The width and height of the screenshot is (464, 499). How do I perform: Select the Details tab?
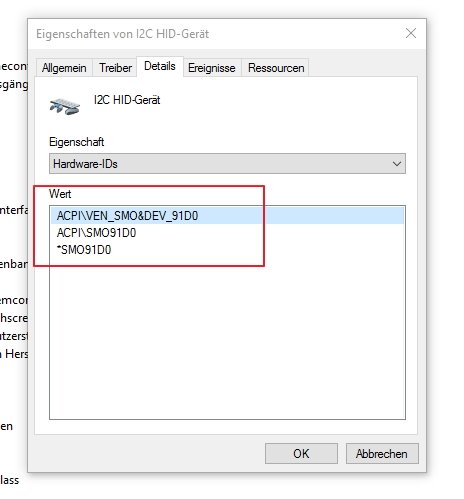[160, 66]
